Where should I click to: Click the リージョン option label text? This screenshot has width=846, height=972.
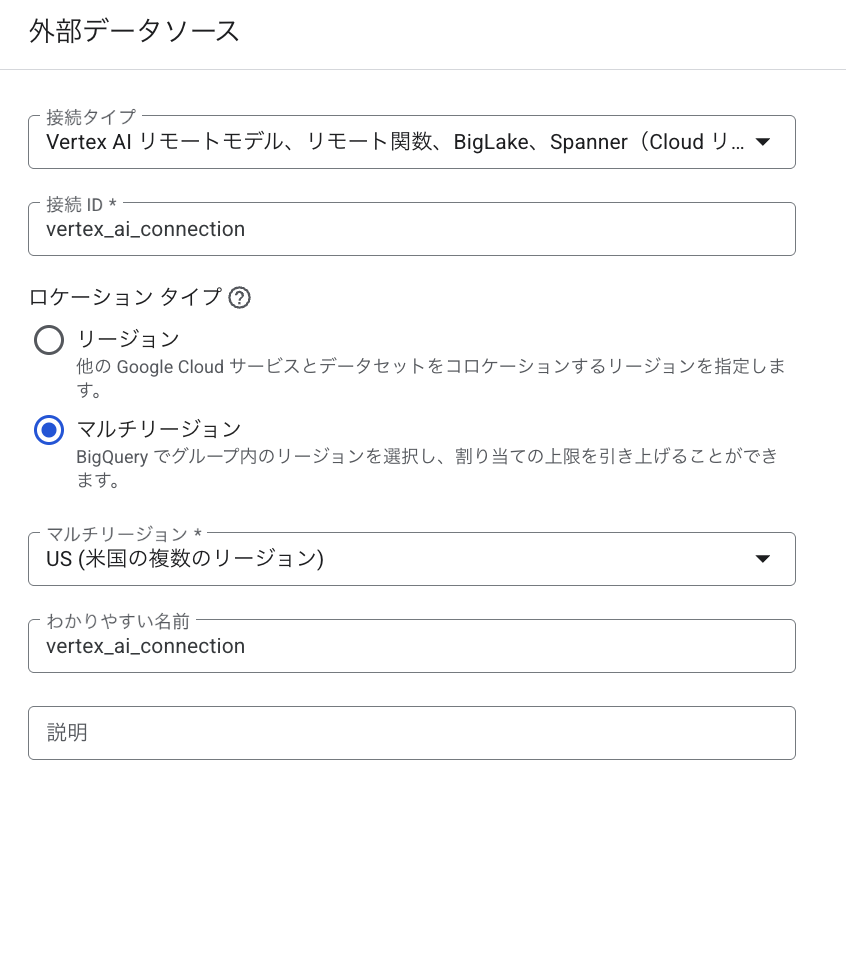[x=126, y=340]
